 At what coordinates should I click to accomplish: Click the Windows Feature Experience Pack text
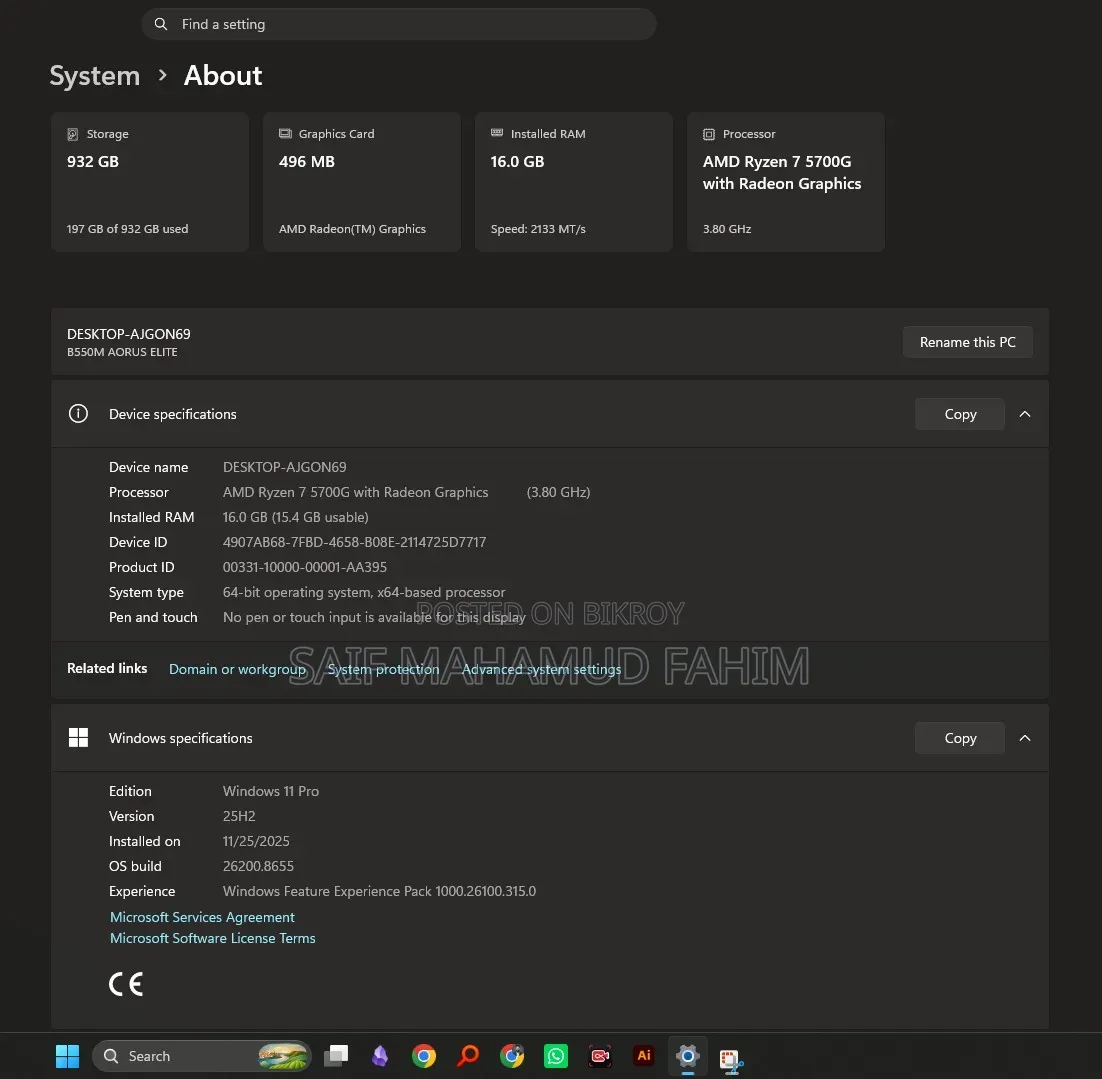[379, 891]
